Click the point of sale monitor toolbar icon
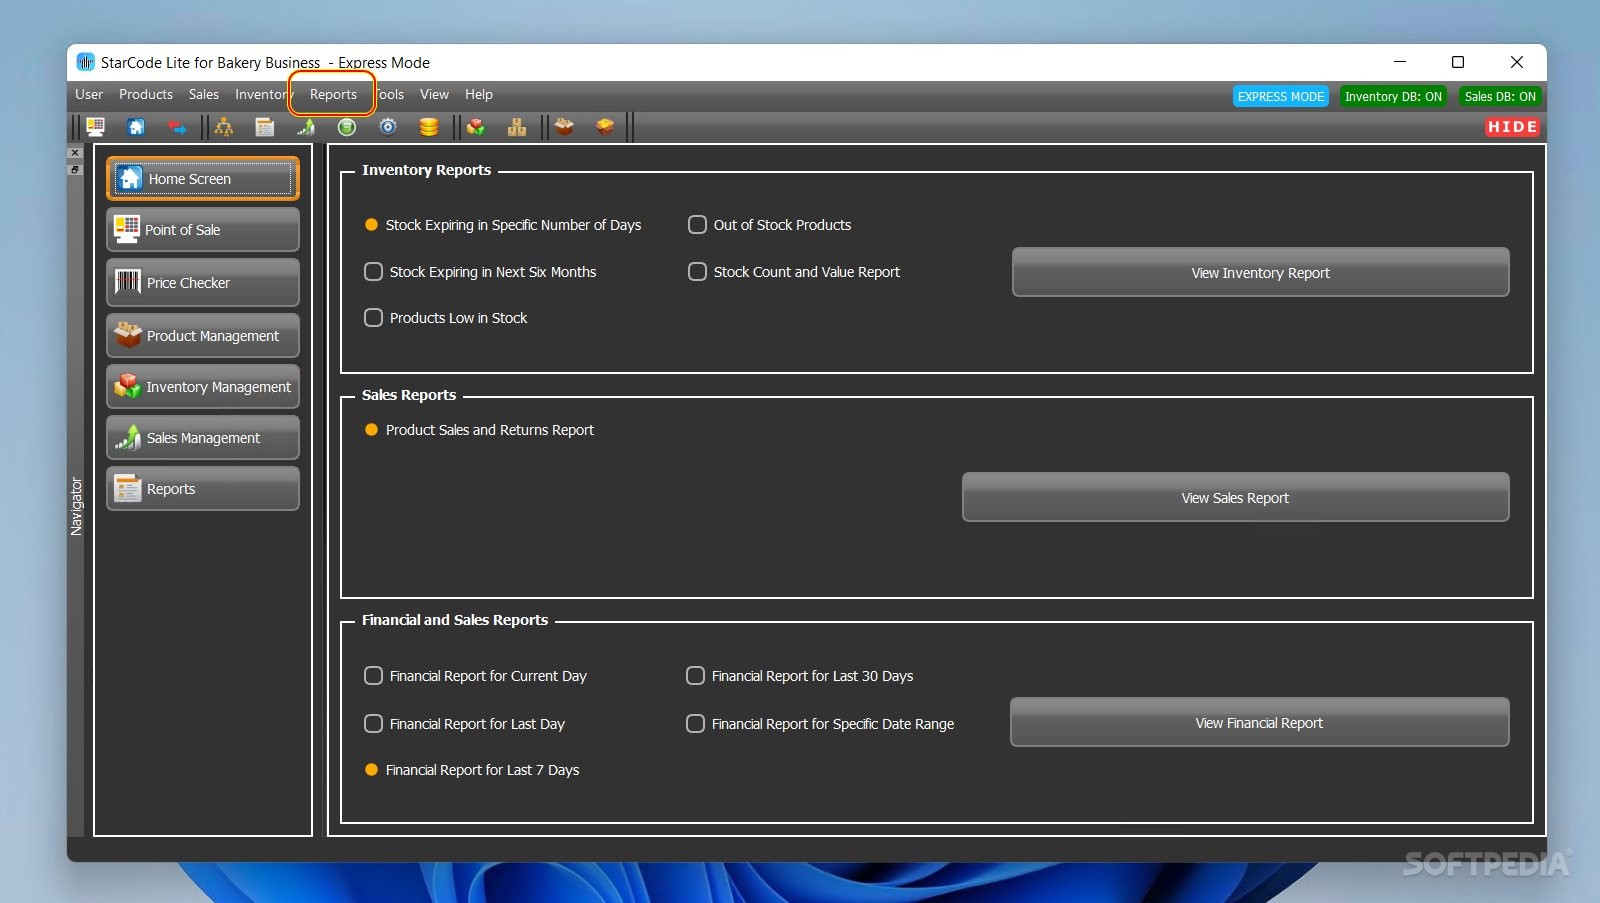The width and height of the screenshot is (1600, 903). (x=96, y=127)
